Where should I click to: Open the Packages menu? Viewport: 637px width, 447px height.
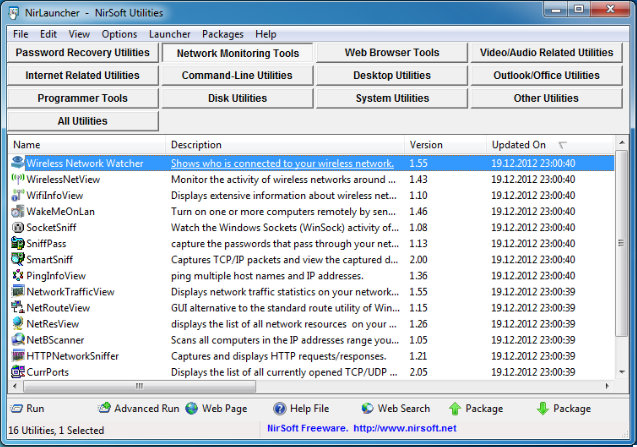point(223,34)
